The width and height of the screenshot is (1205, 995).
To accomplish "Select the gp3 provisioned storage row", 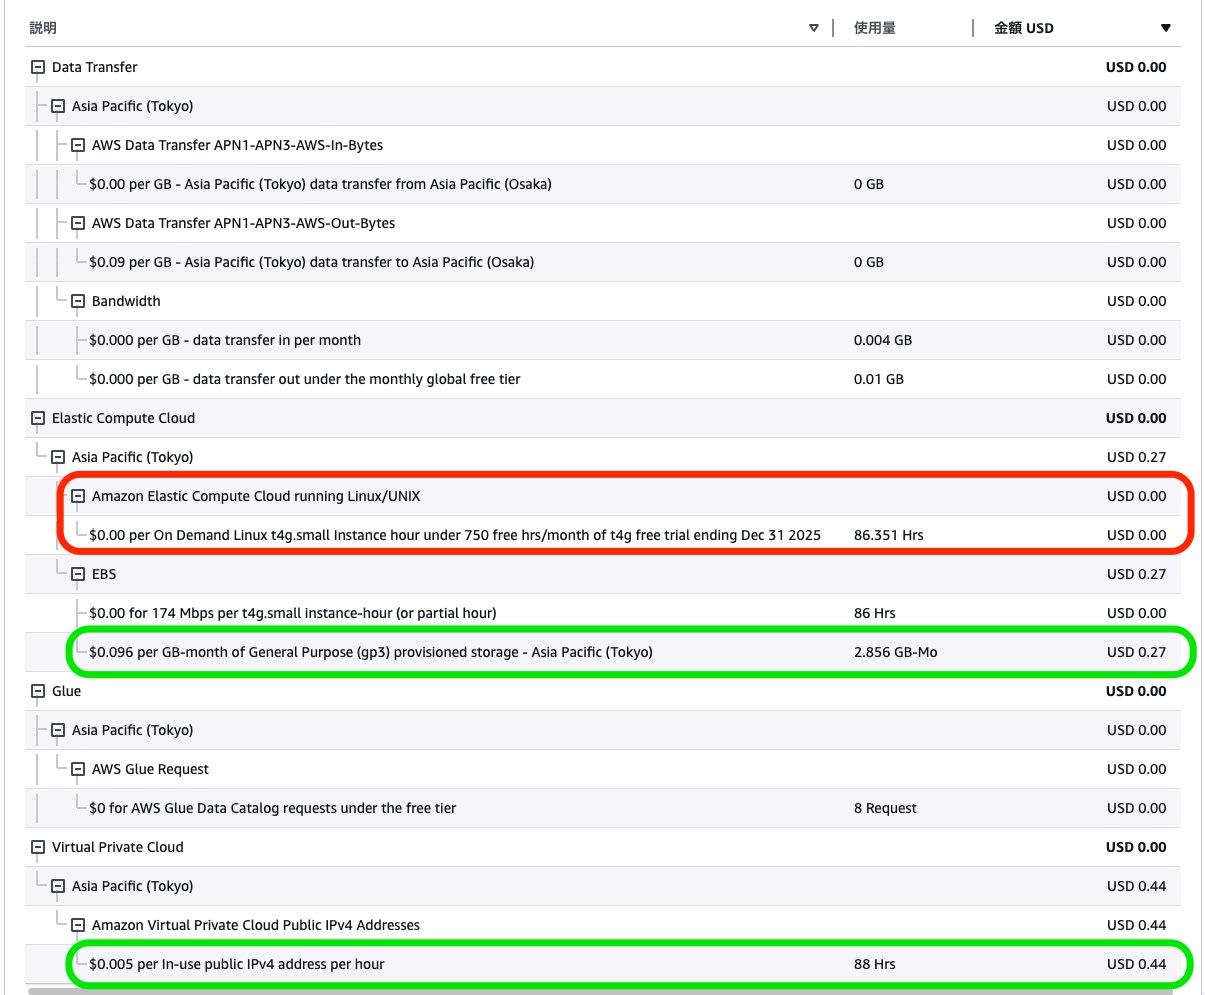I will pos(603,652).
